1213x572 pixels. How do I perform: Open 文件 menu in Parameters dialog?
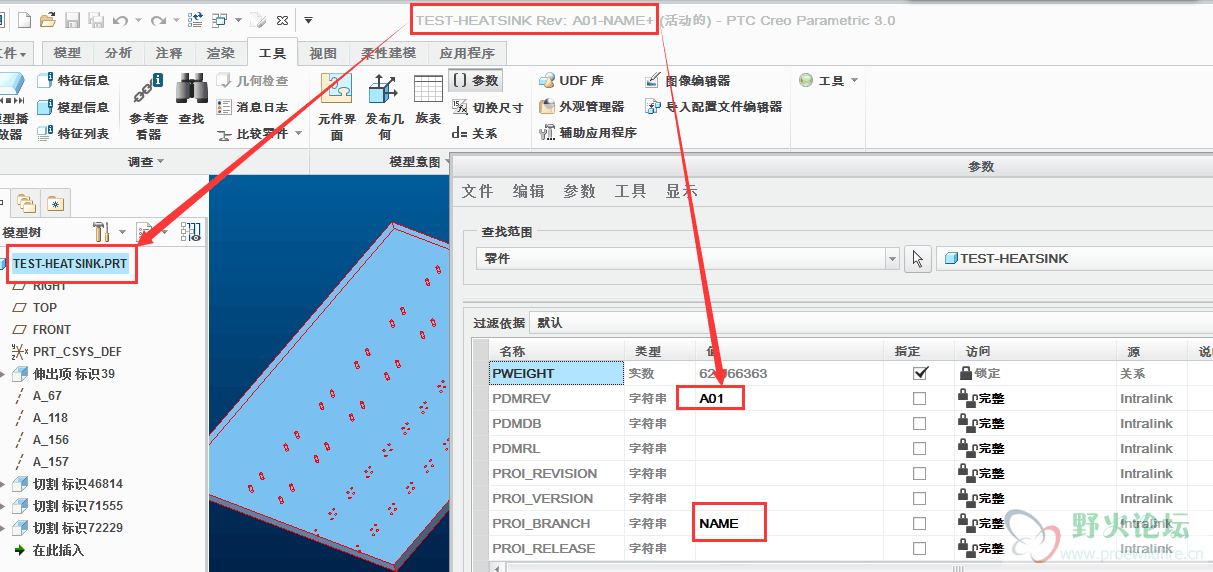click(x=478, y=191)
